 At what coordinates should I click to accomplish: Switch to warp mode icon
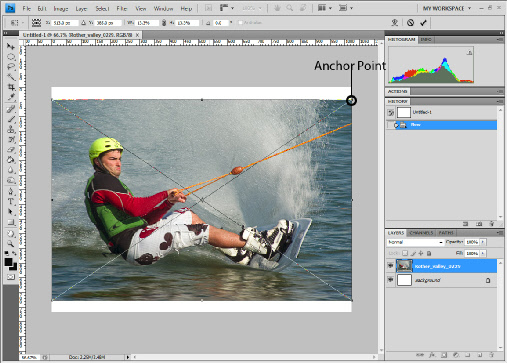tap(395, 23)
